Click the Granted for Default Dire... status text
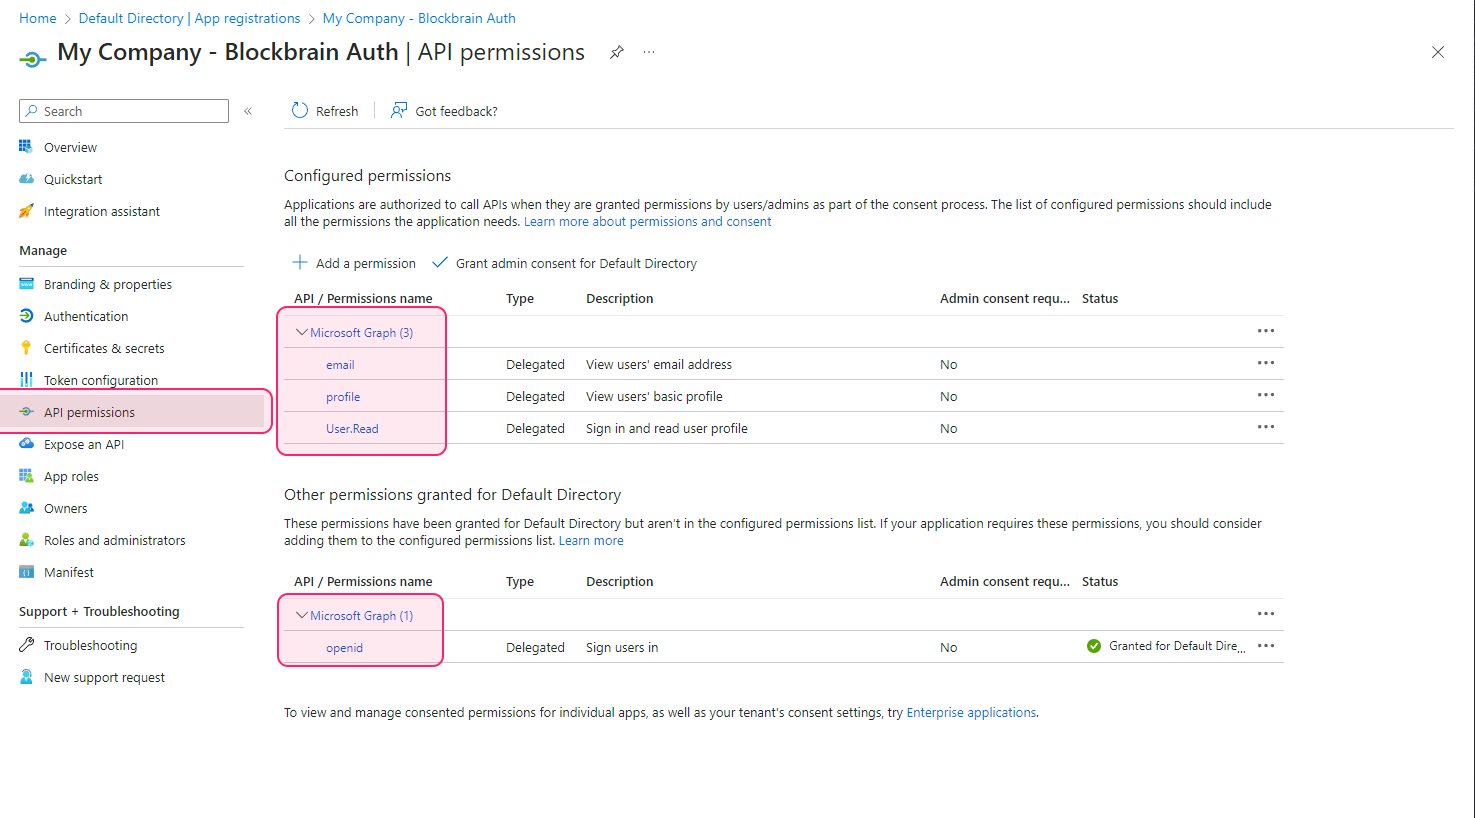This screenshot has width=1475, height=818. click(1176, 646)
